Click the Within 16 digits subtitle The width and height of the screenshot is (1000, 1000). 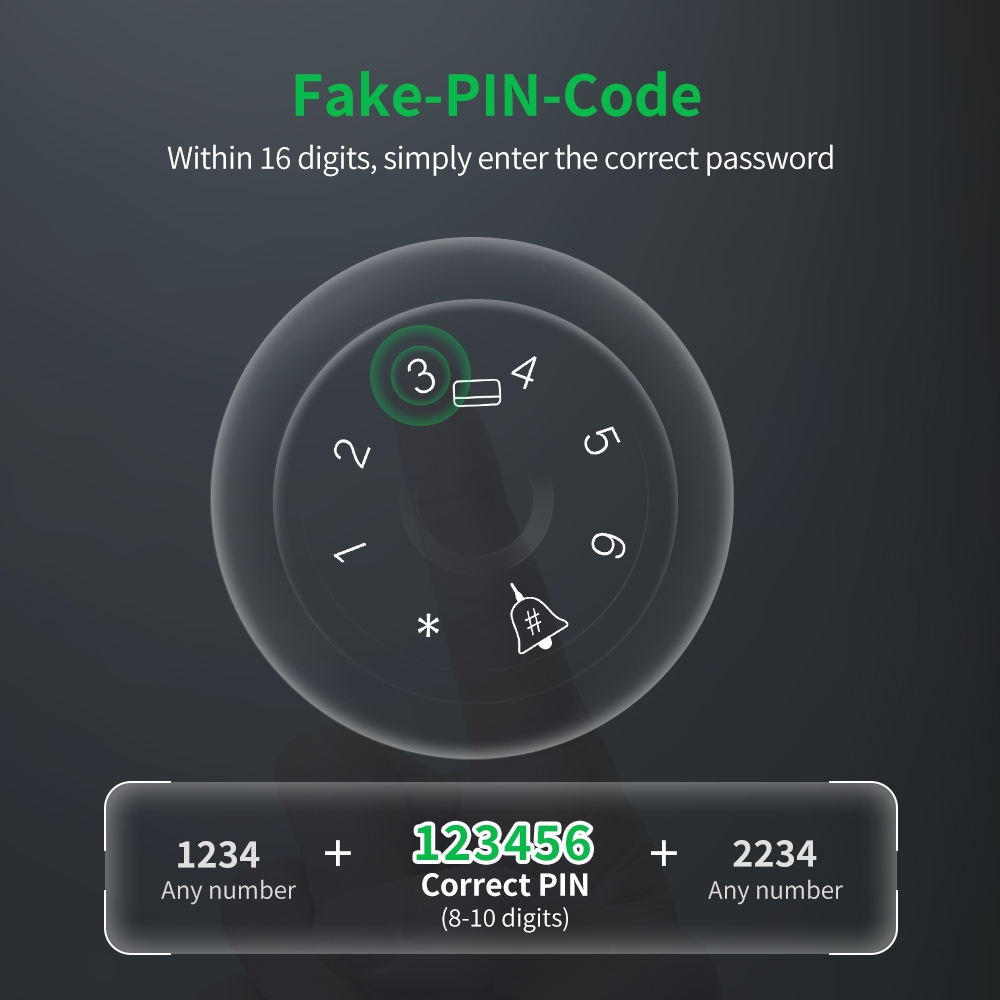(501, 158)
